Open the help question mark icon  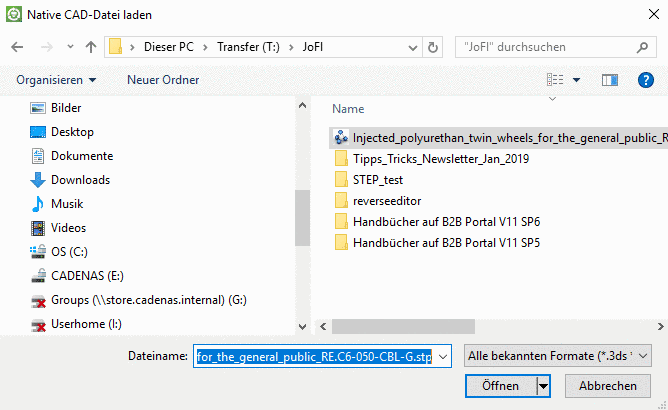pyautogui.click(x=645, y=79)
